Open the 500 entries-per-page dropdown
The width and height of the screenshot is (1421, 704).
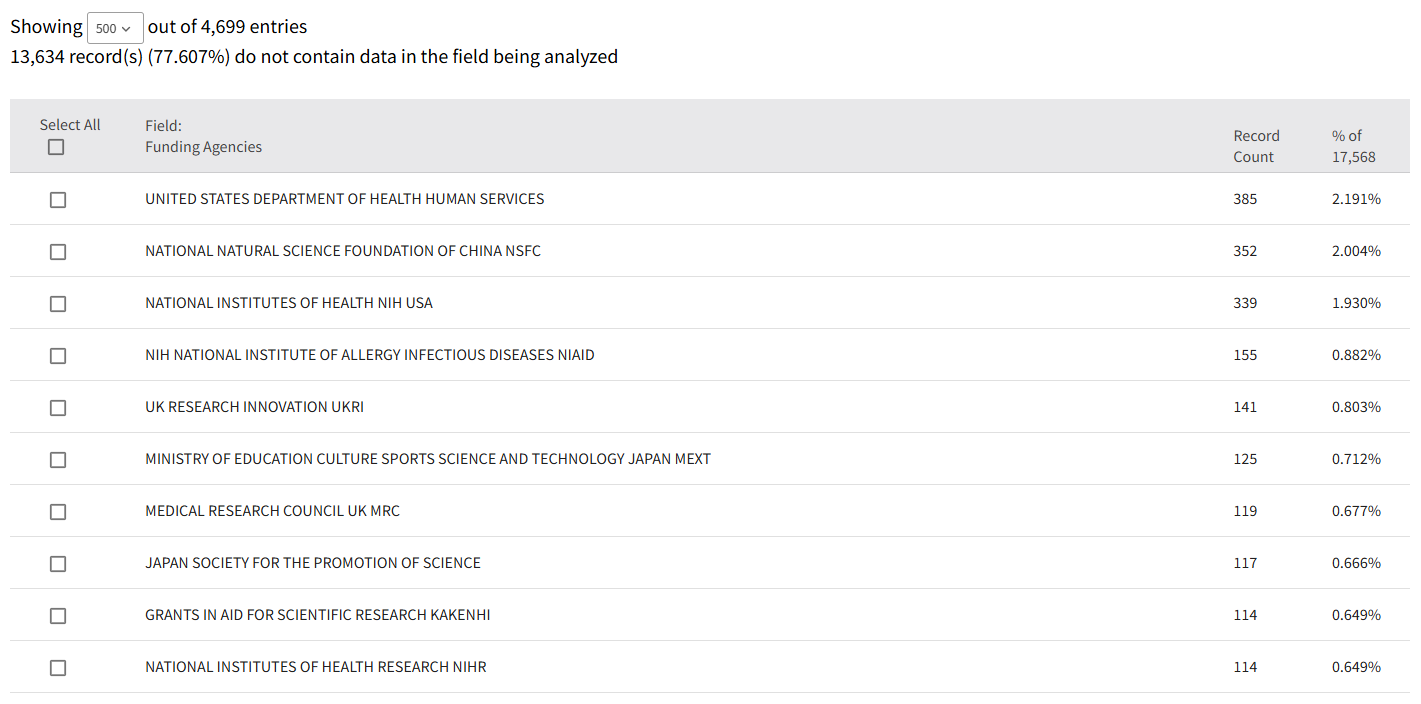tap(115, 28)
